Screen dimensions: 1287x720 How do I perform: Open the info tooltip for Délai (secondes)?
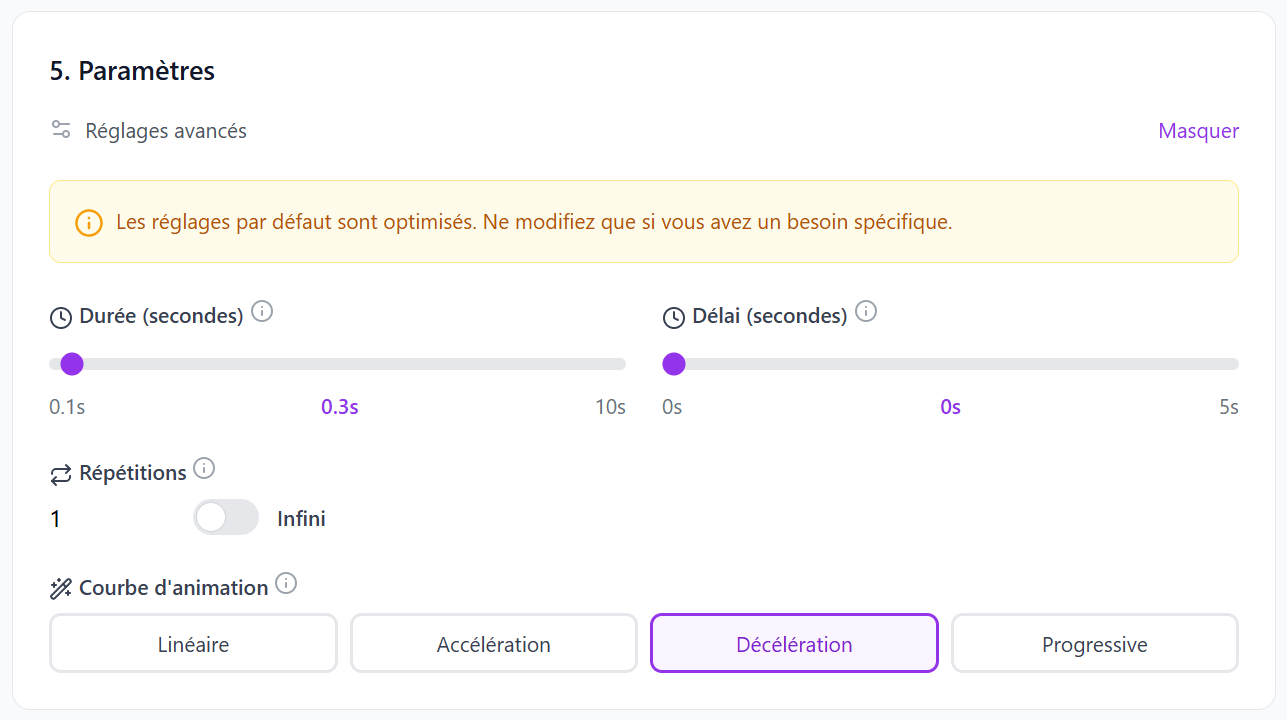click(866, 311)
